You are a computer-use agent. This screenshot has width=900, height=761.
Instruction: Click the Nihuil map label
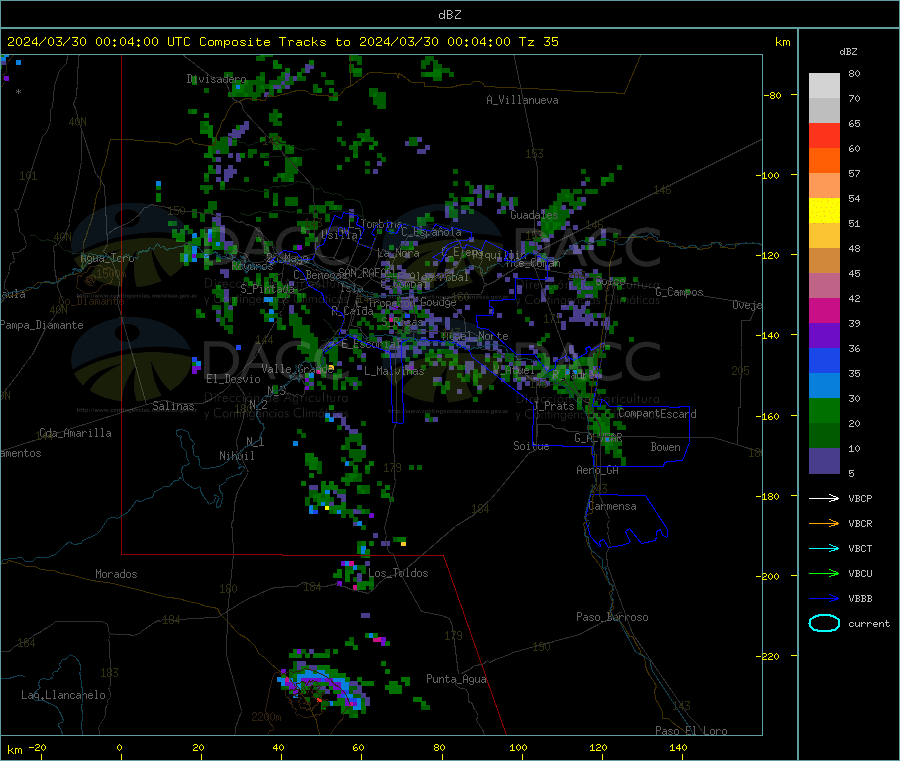click(236, 456)
